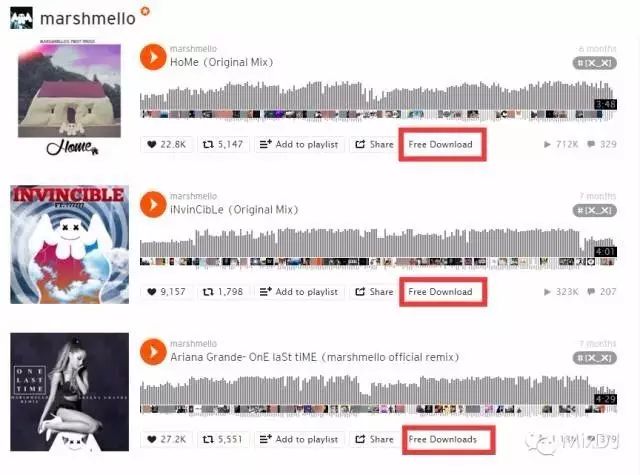Click Free Download for HoMe track
This screenshot has height=475, width=640.
click(440, 144)
